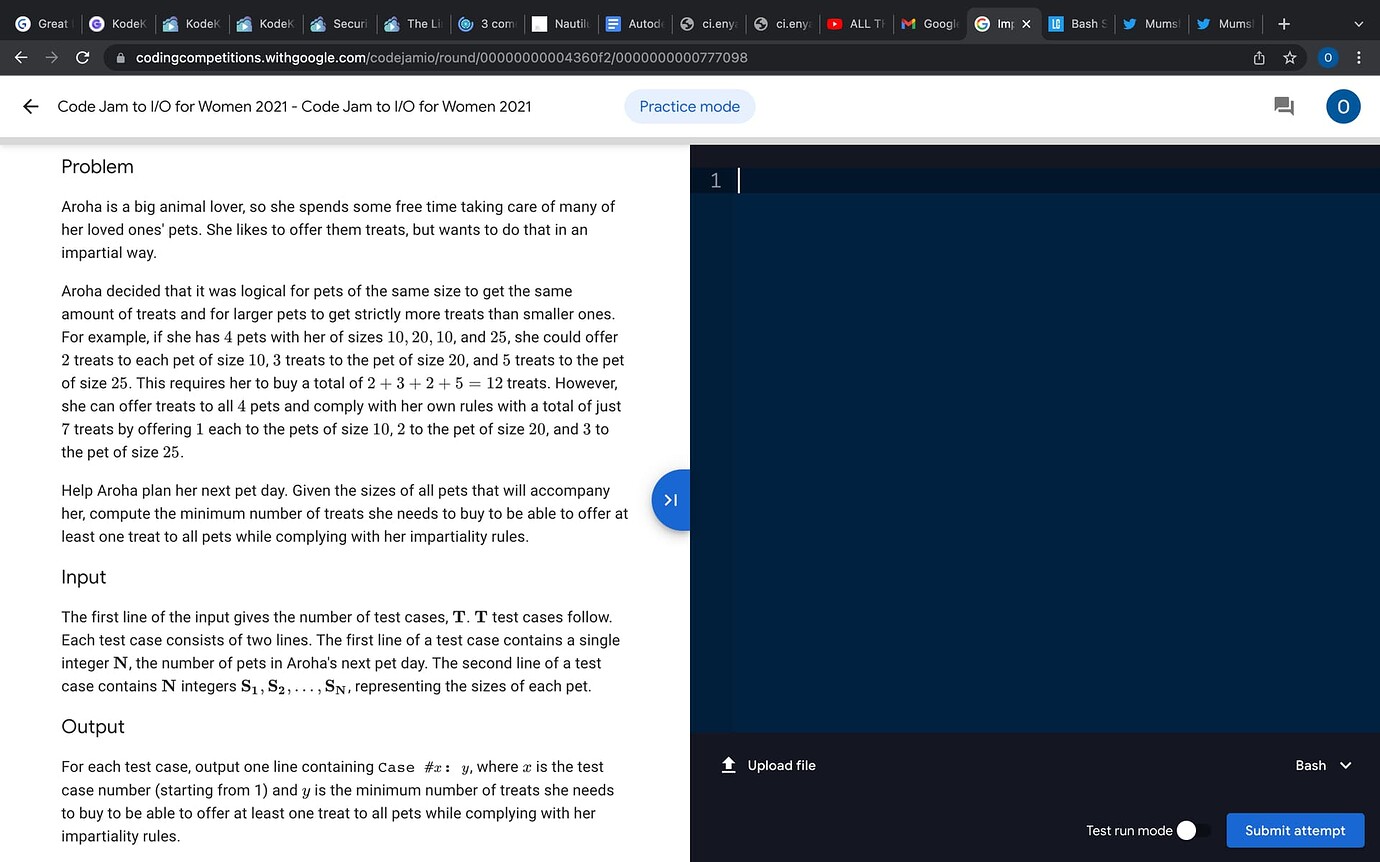Switch to the Gmail Google tab
The width and height of the screenshot is (1380, 862).
click(x=930, y=24)
